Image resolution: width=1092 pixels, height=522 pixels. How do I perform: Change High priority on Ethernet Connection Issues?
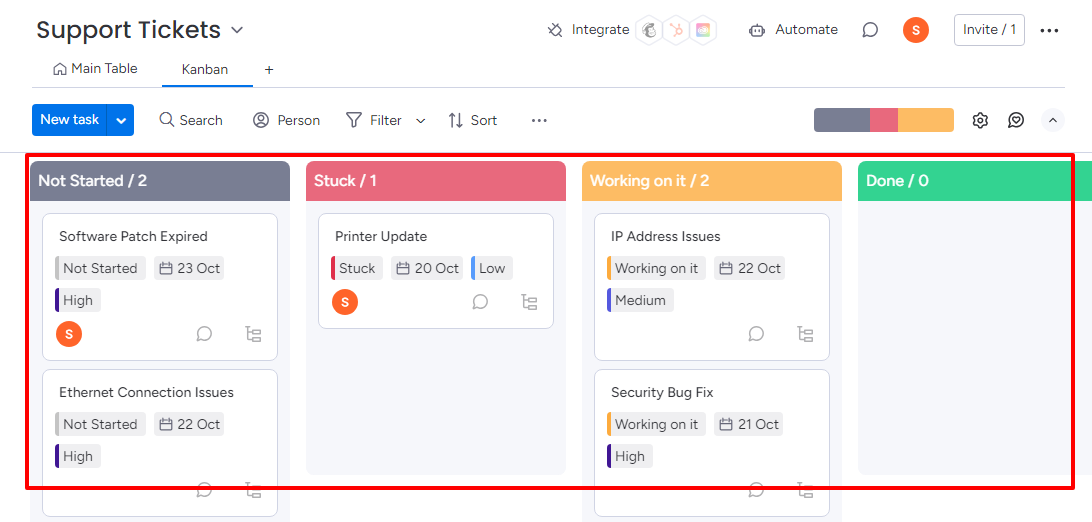click(78, 457)
